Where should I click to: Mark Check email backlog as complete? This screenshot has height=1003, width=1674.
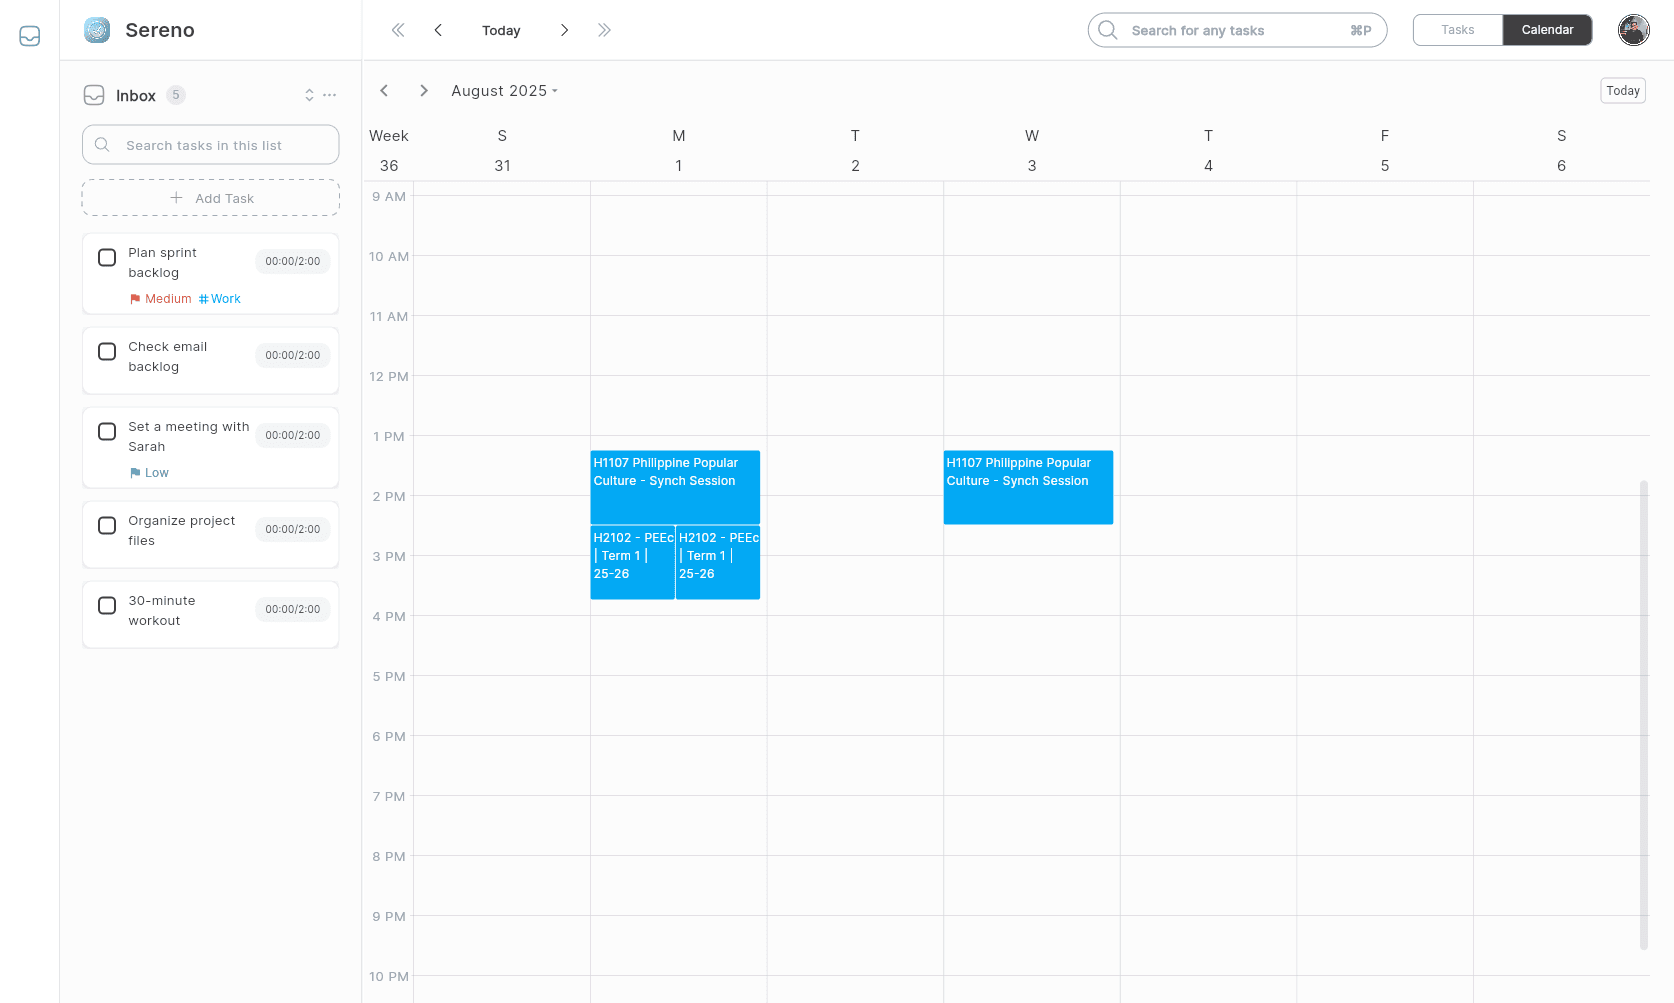tap(107, 351)
